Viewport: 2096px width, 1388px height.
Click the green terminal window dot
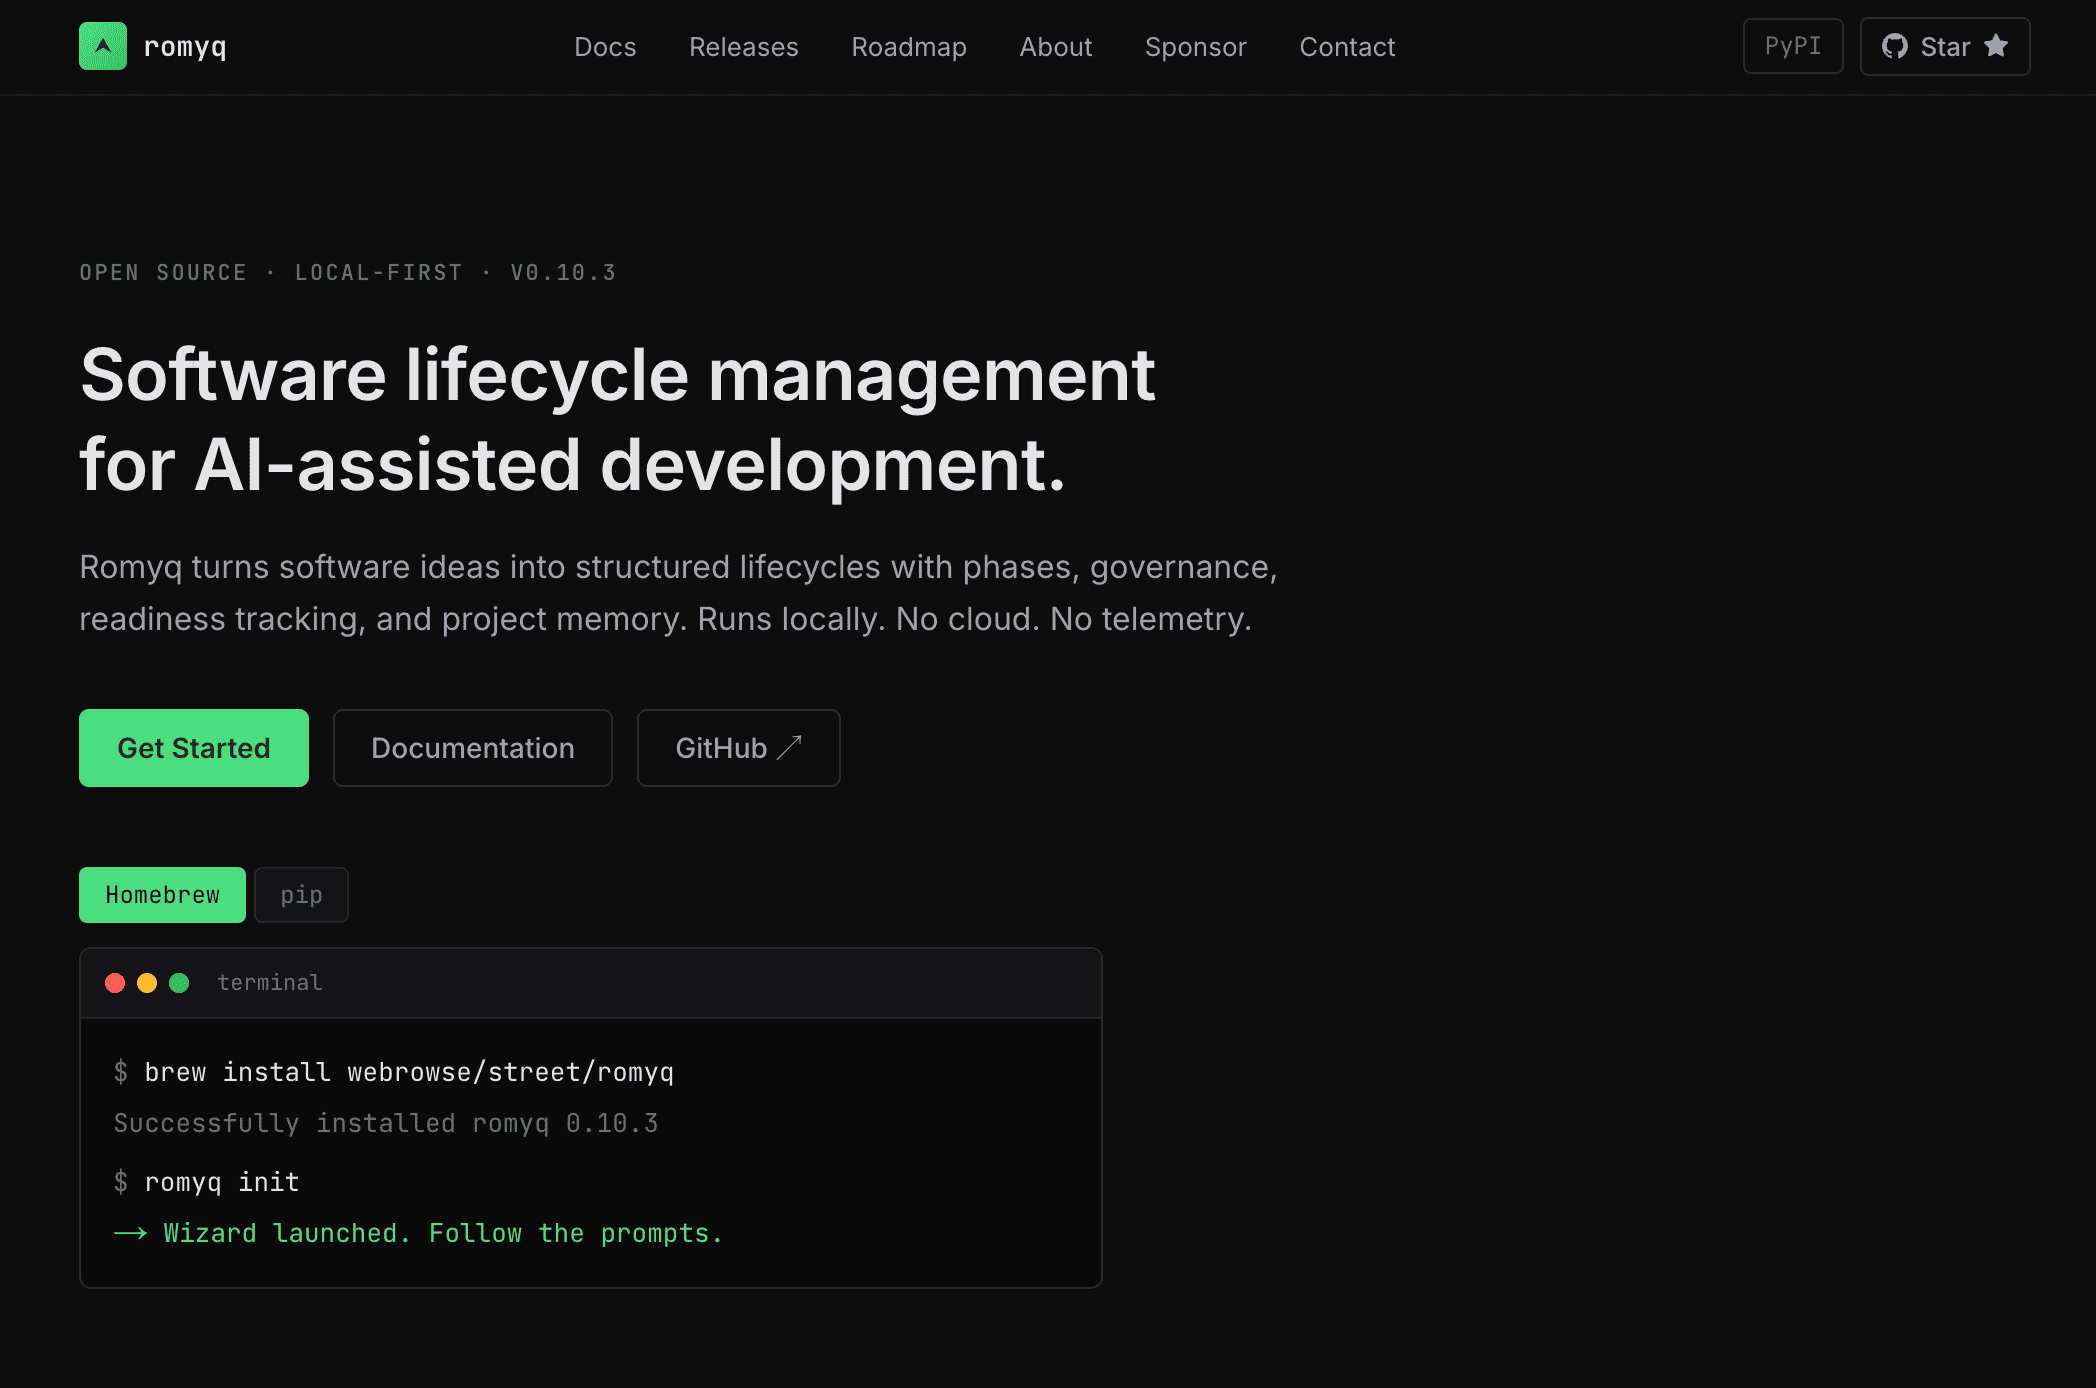pyautogui.click(x=179, y=983)
